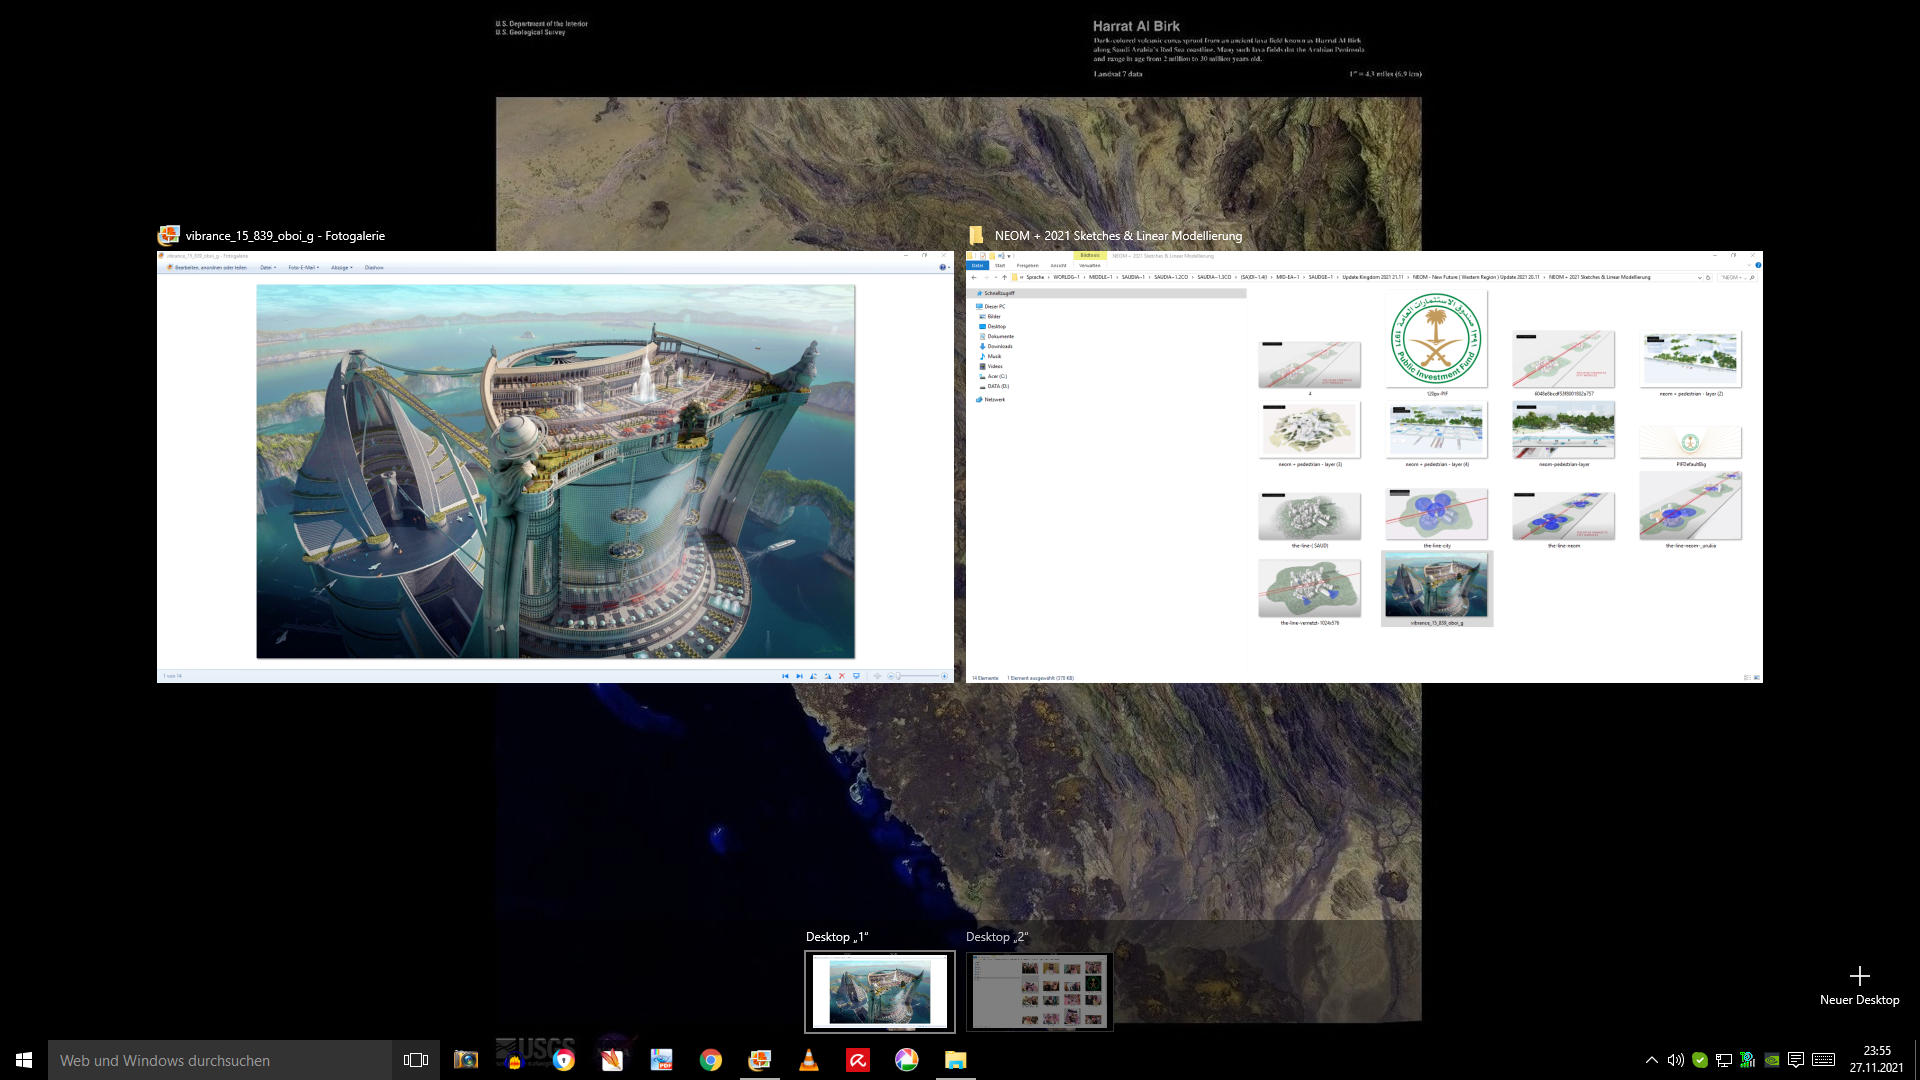
Task: Open the browser icon with the lock symbol
Action: (x=563, y=1060)
